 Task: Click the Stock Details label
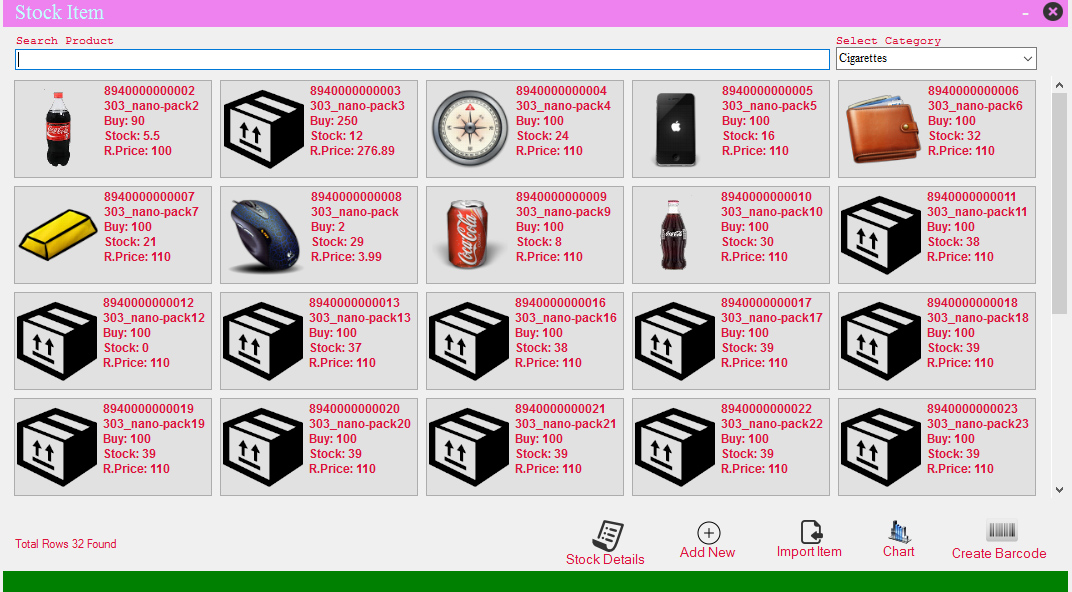pos(605,559)
